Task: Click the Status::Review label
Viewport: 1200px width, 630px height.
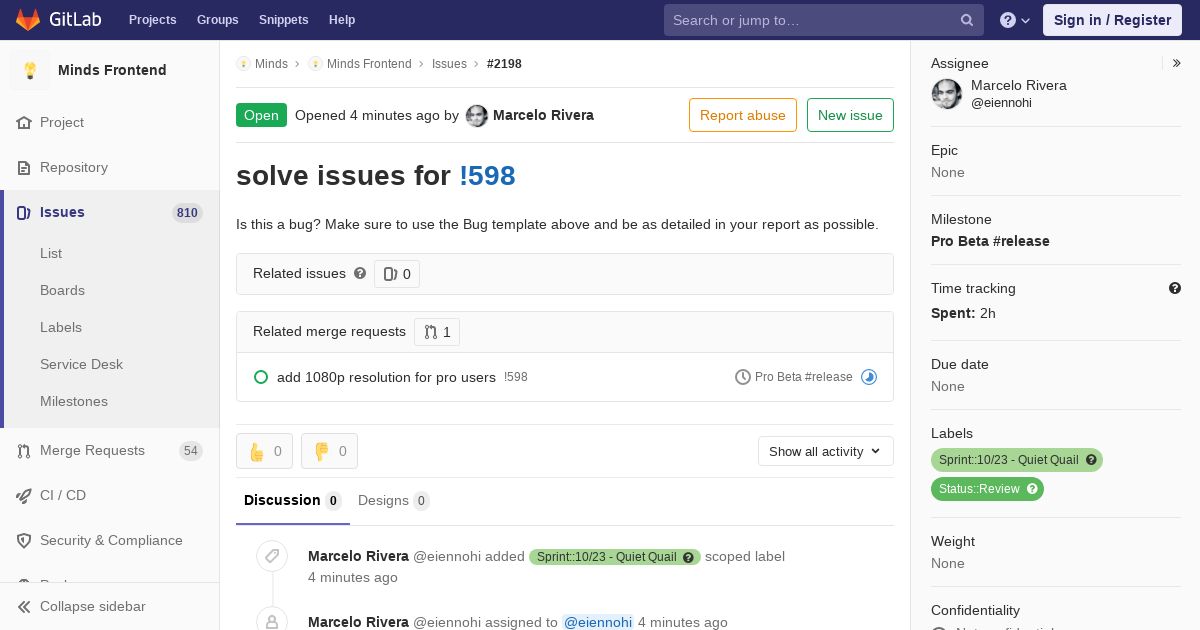Action: tap(987, 489)
